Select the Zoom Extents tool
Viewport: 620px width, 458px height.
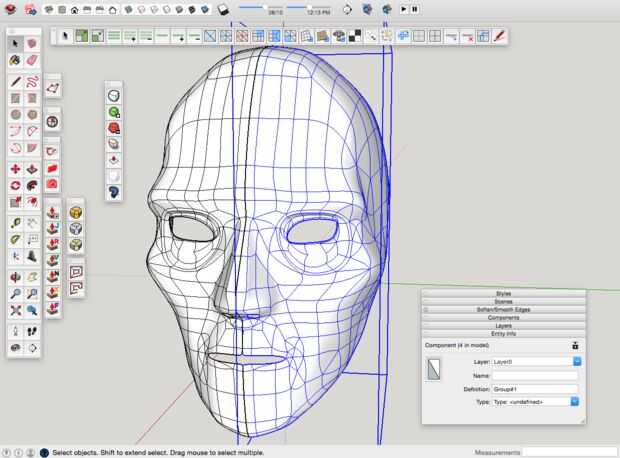click(x=15, y=311)
